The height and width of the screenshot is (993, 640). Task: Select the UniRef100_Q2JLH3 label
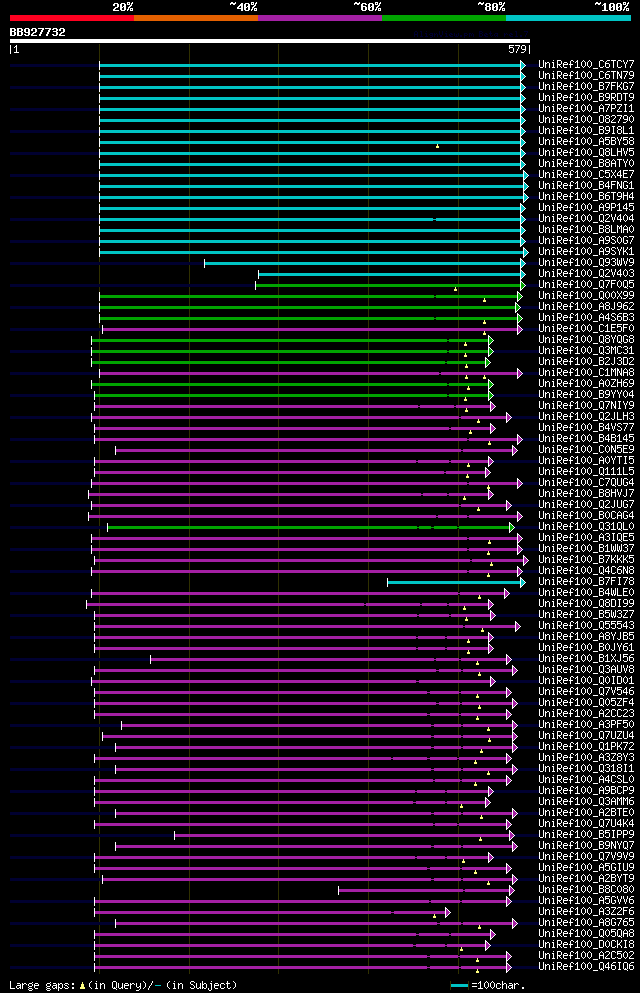[586, 417]
